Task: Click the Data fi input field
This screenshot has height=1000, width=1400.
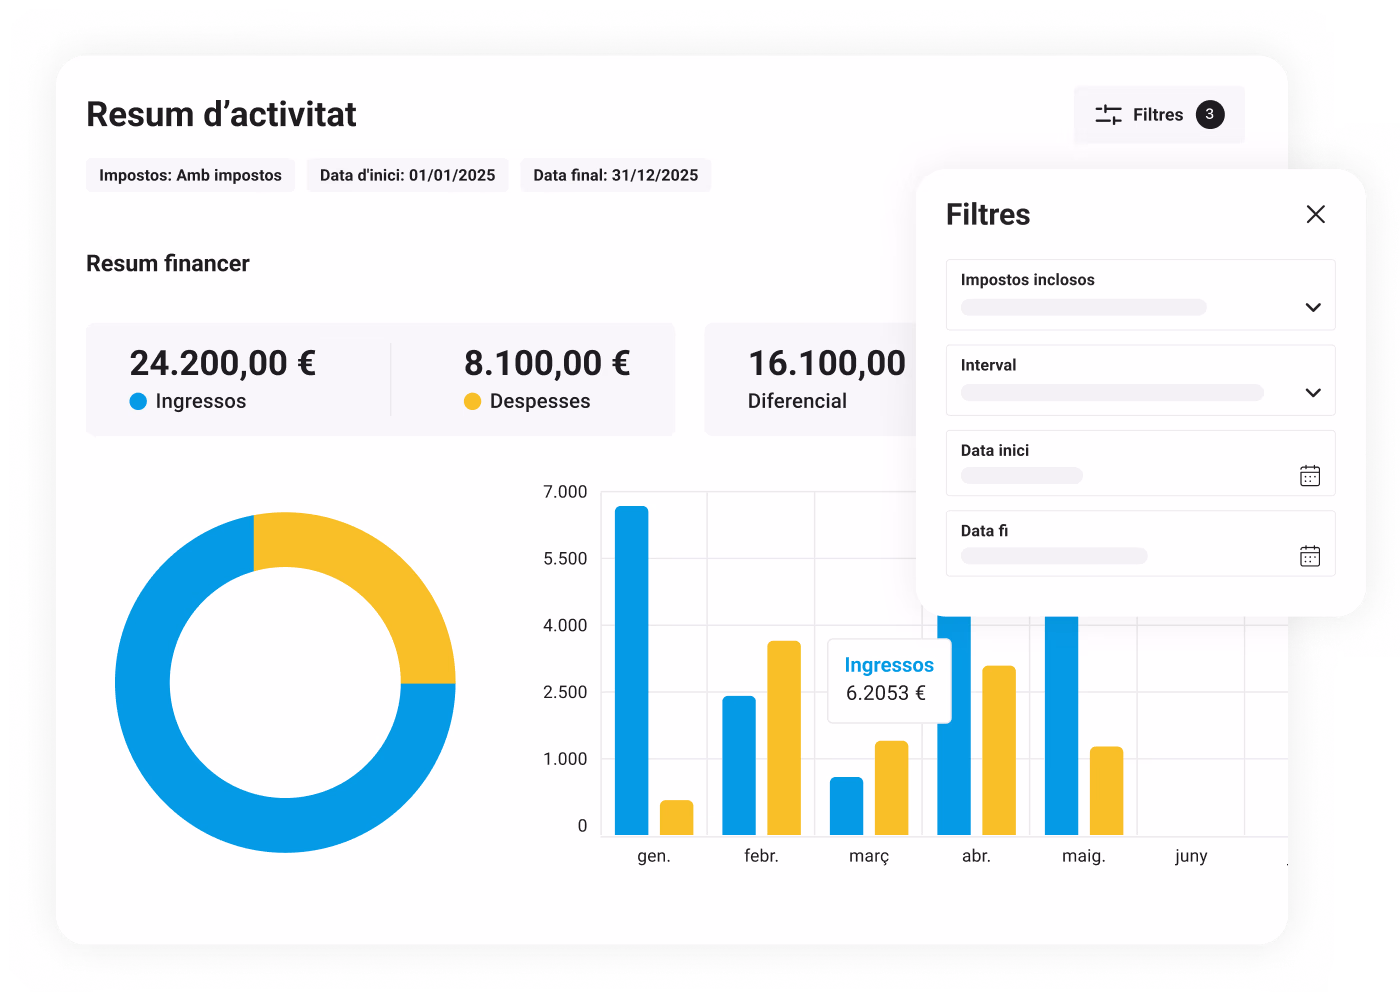Action: (x=1141, y=544)
